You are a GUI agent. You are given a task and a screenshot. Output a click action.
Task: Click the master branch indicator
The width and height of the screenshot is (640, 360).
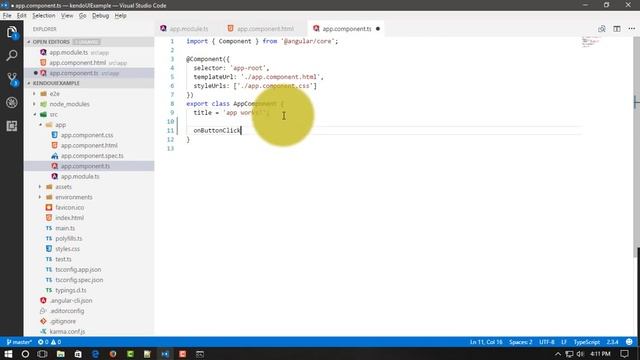(19, 342)
